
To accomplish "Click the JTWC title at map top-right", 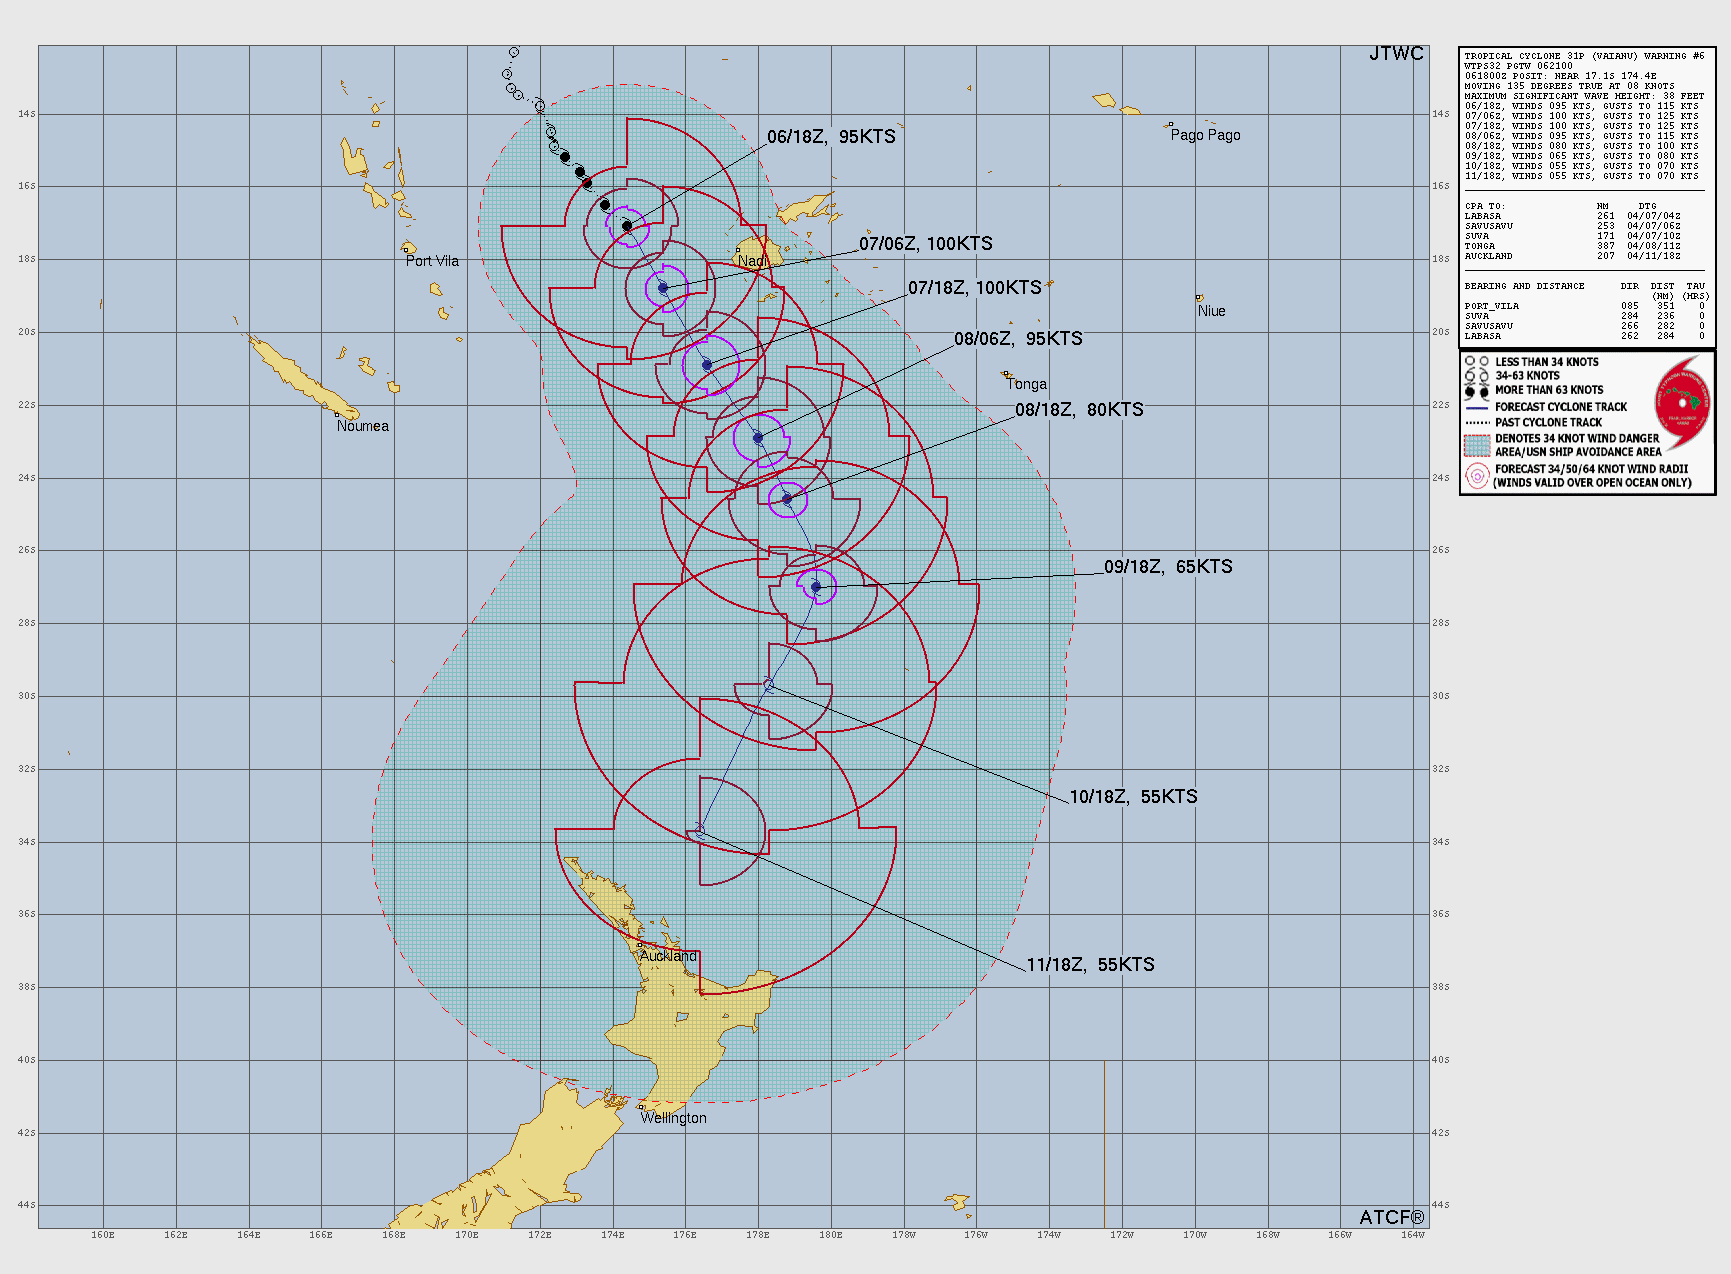I will pos(1396,54).
